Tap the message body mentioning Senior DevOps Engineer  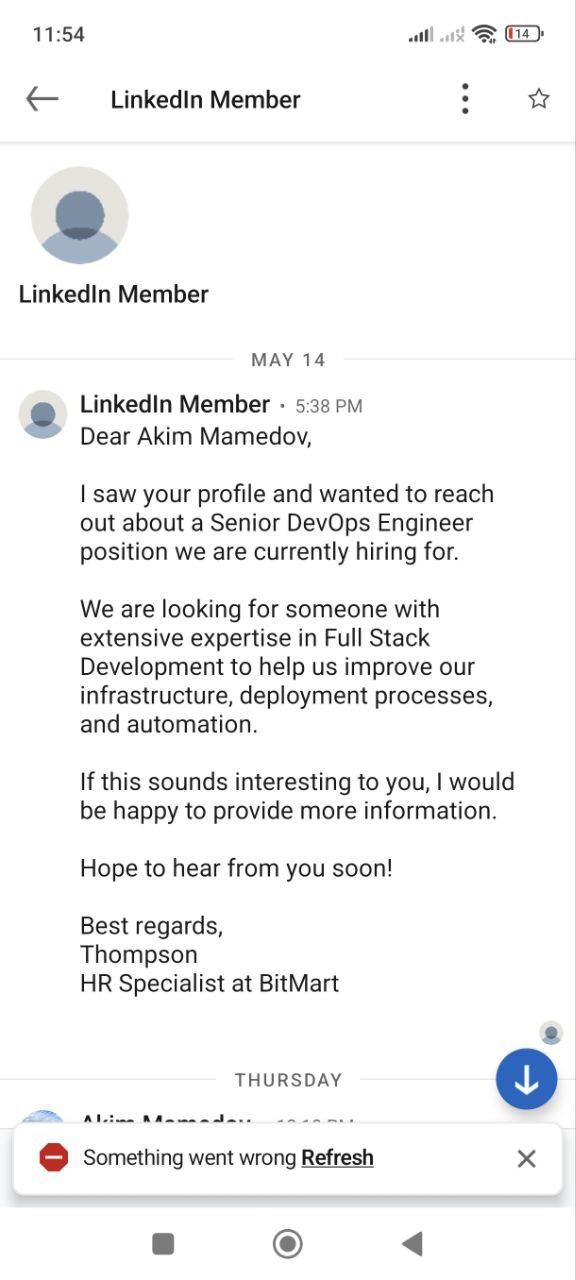pos(287,523)
